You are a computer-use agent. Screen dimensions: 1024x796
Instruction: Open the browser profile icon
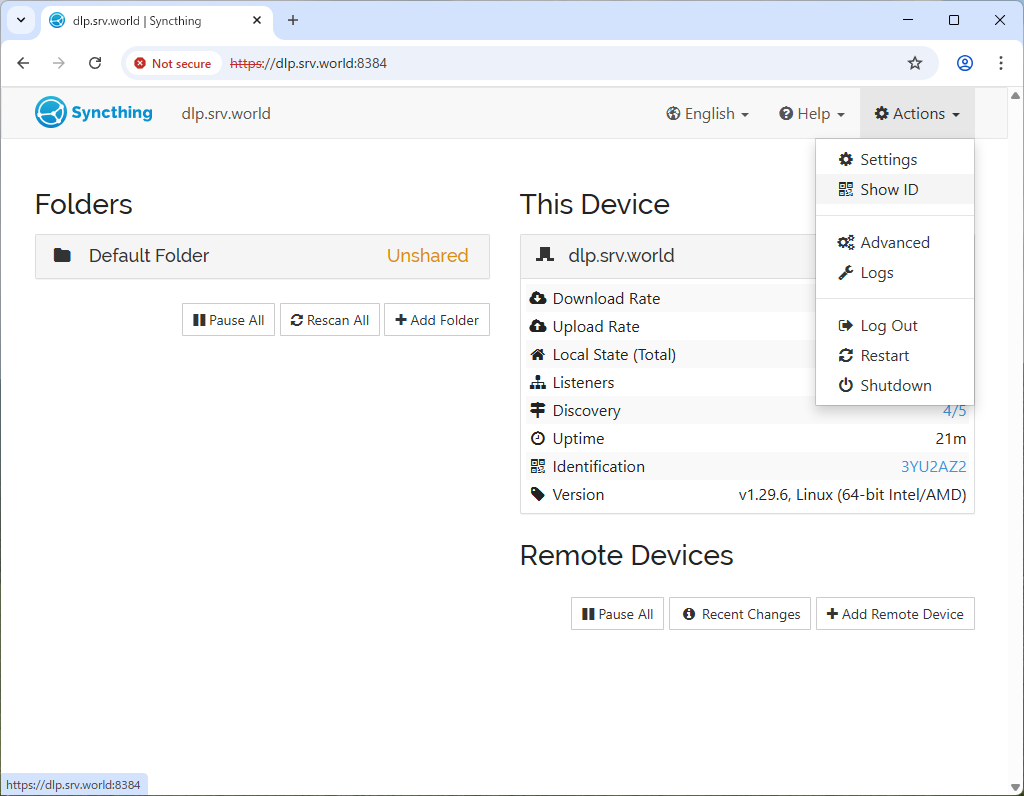(965, 63)
